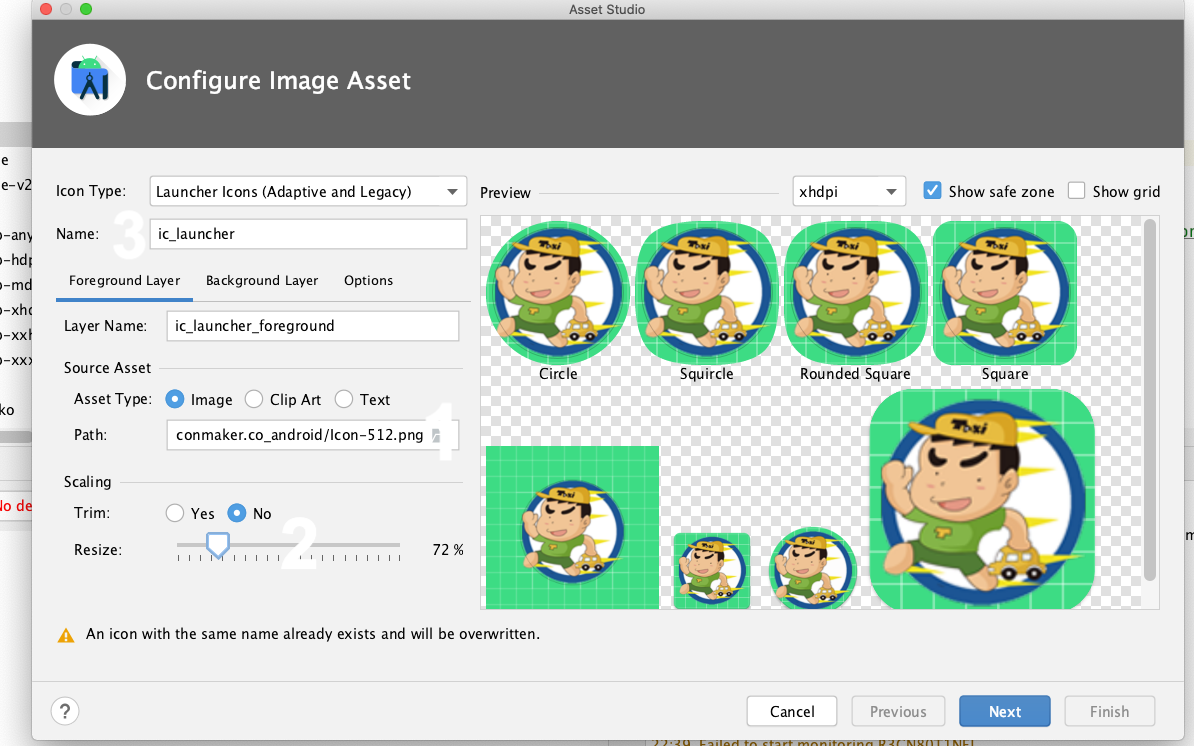Click the Circle label under preview
1194x746 pixels.
pyautogui.click(x=558, y=374)
